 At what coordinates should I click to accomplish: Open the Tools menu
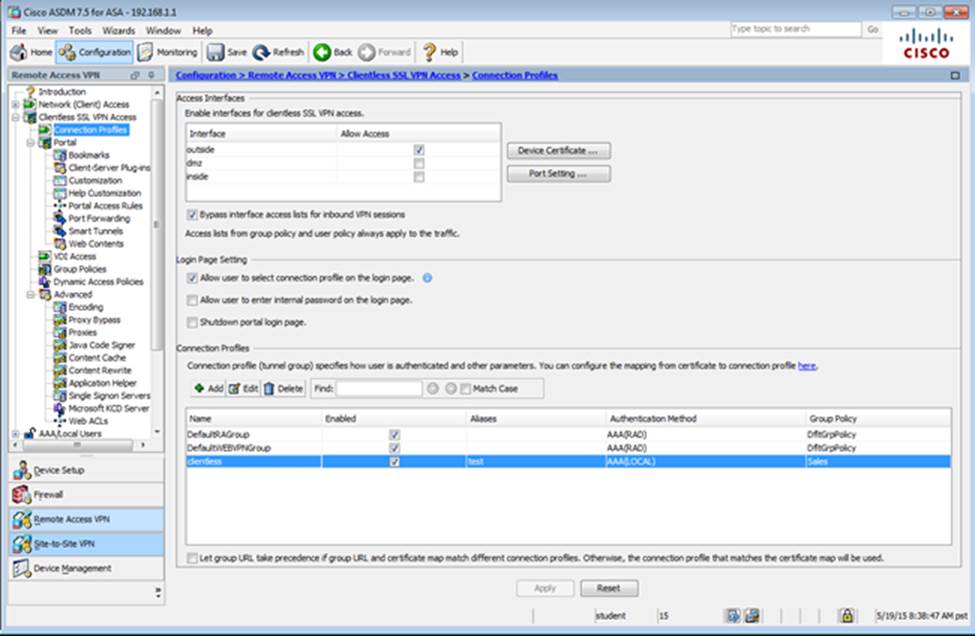coord(79,31)
